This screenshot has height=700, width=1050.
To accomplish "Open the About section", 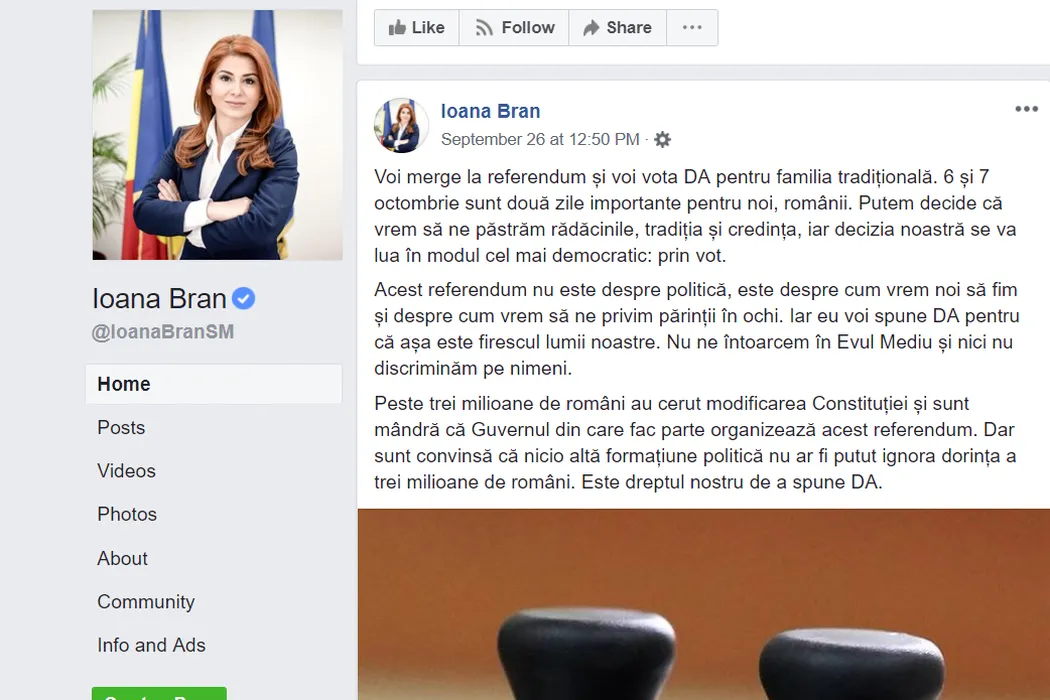I will tap(123, 558).
